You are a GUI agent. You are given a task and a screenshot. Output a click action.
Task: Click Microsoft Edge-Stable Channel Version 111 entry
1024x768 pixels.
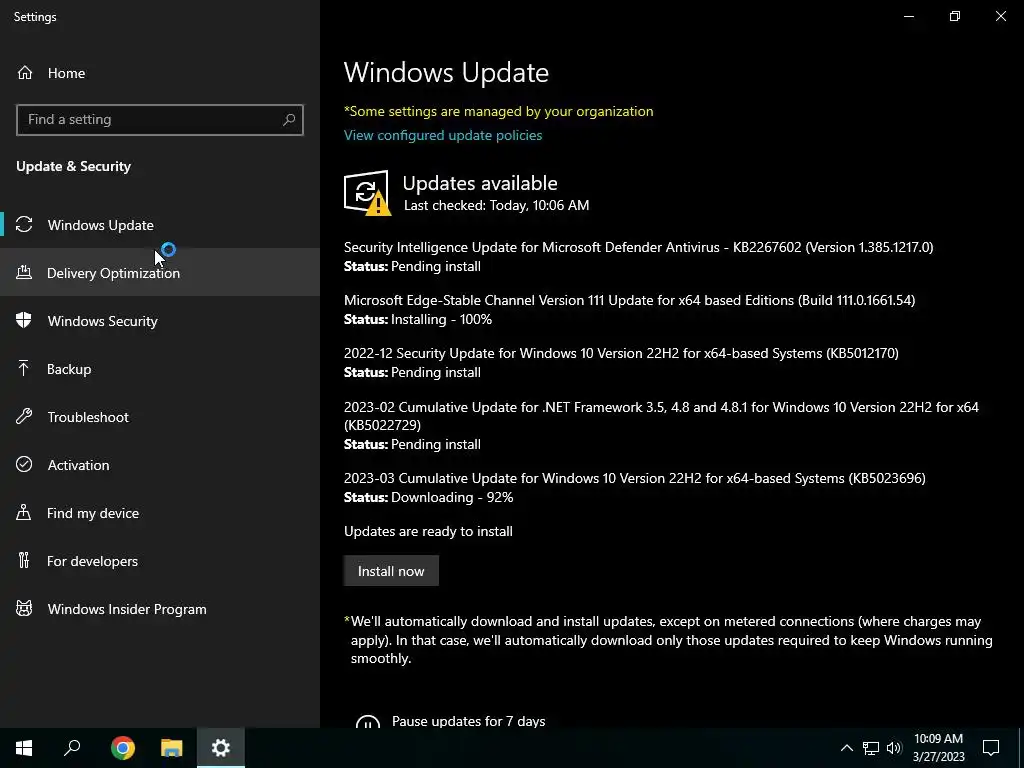click(x=630, y=300)
